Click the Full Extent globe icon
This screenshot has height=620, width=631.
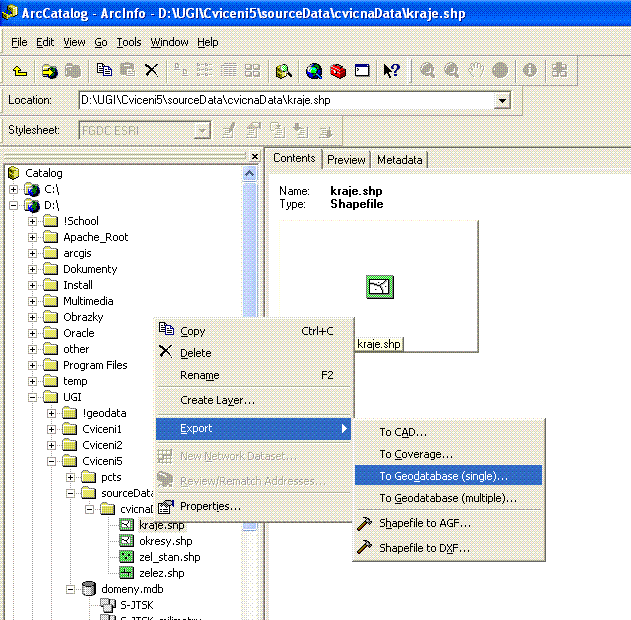click(500, 70)
